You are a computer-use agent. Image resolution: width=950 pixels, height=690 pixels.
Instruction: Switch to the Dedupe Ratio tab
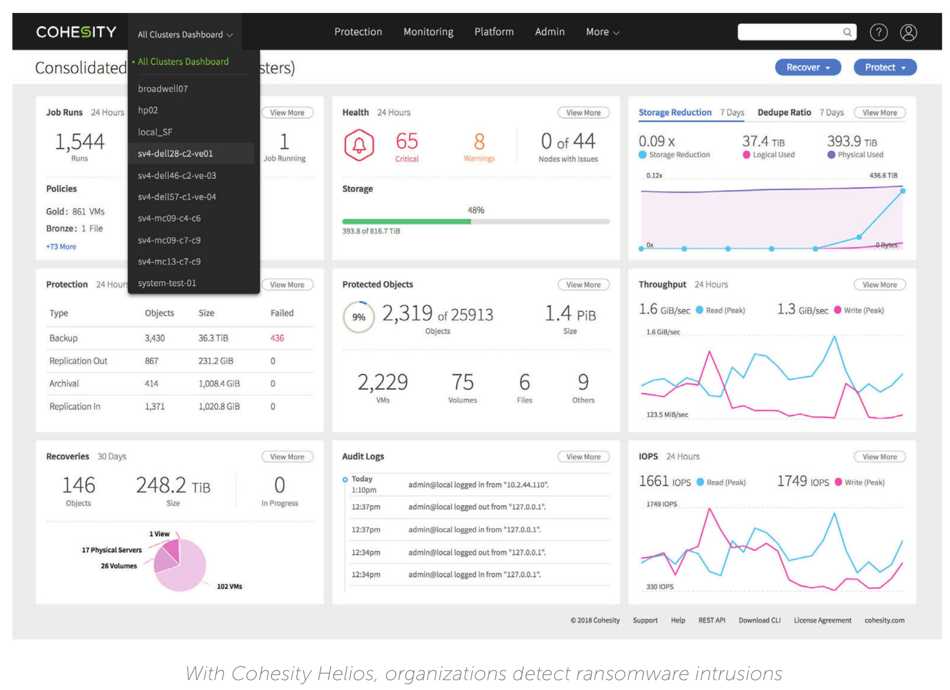point(784,112)
